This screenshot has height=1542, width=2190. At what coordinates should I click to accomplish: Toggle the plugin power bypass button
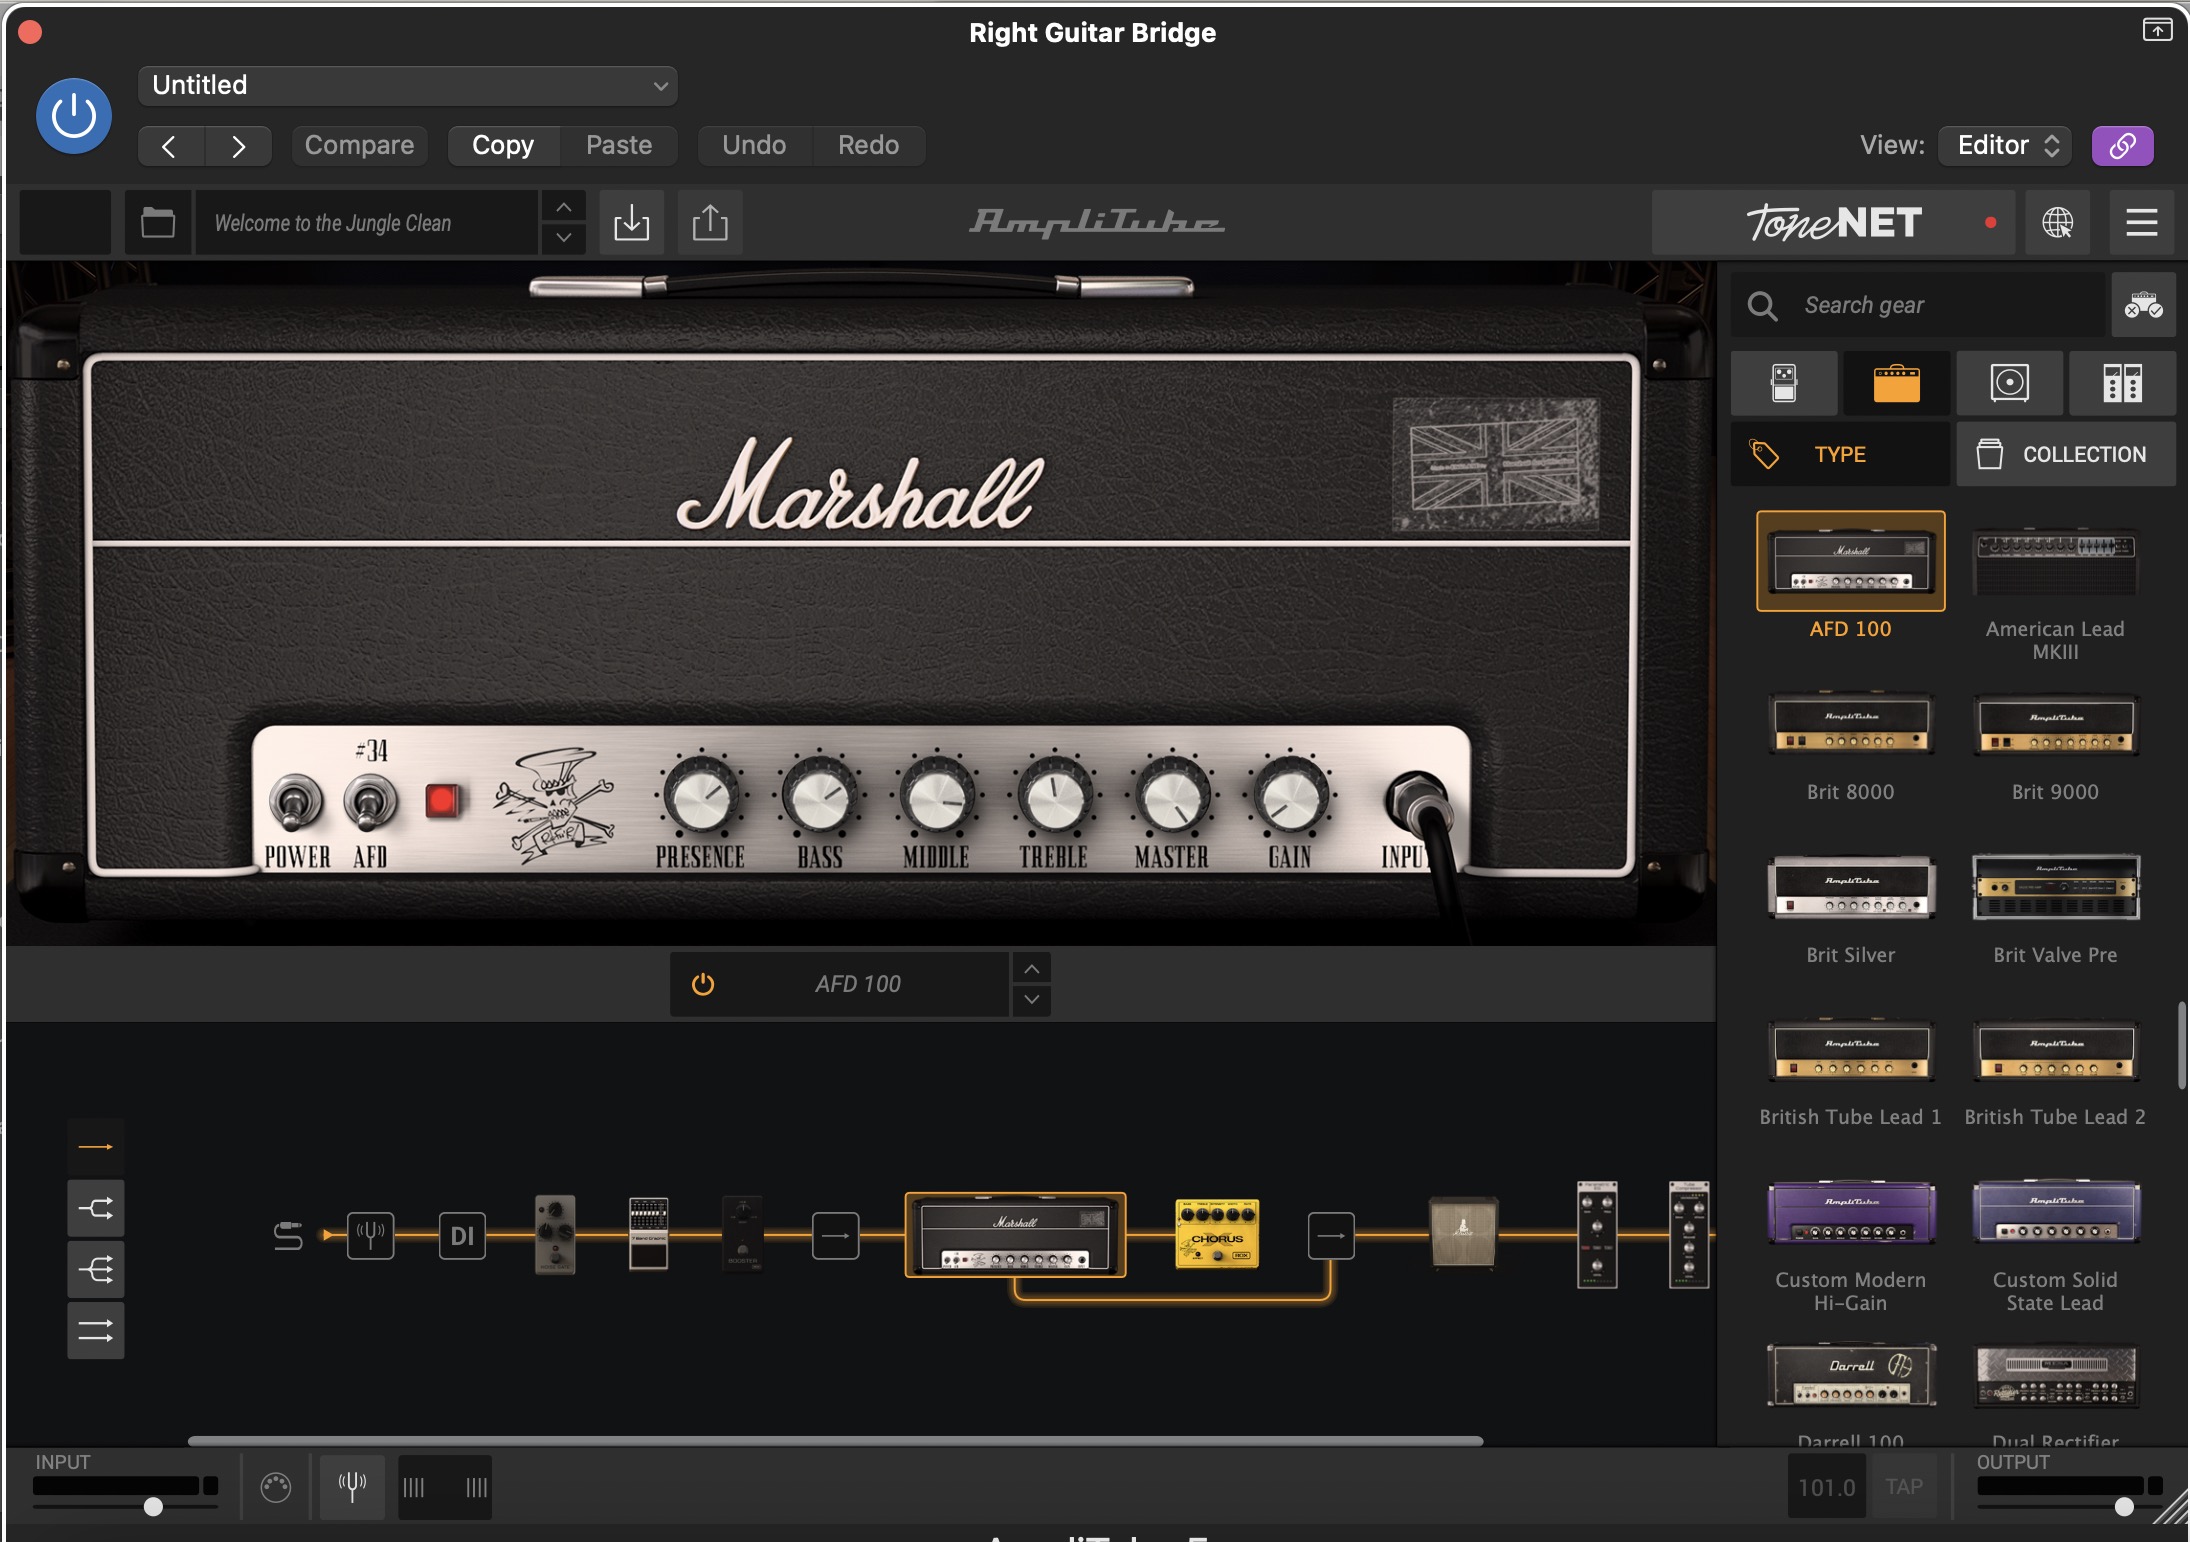click(x=74, y=116)
